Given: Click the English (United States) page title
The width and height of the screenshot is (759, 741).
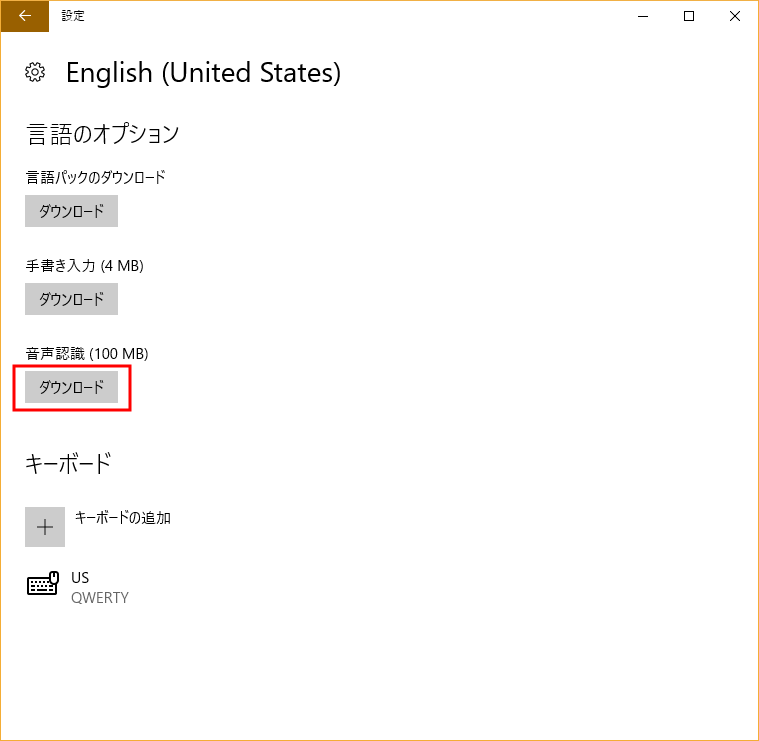Looking at the screenshot, I should [203, 73].
